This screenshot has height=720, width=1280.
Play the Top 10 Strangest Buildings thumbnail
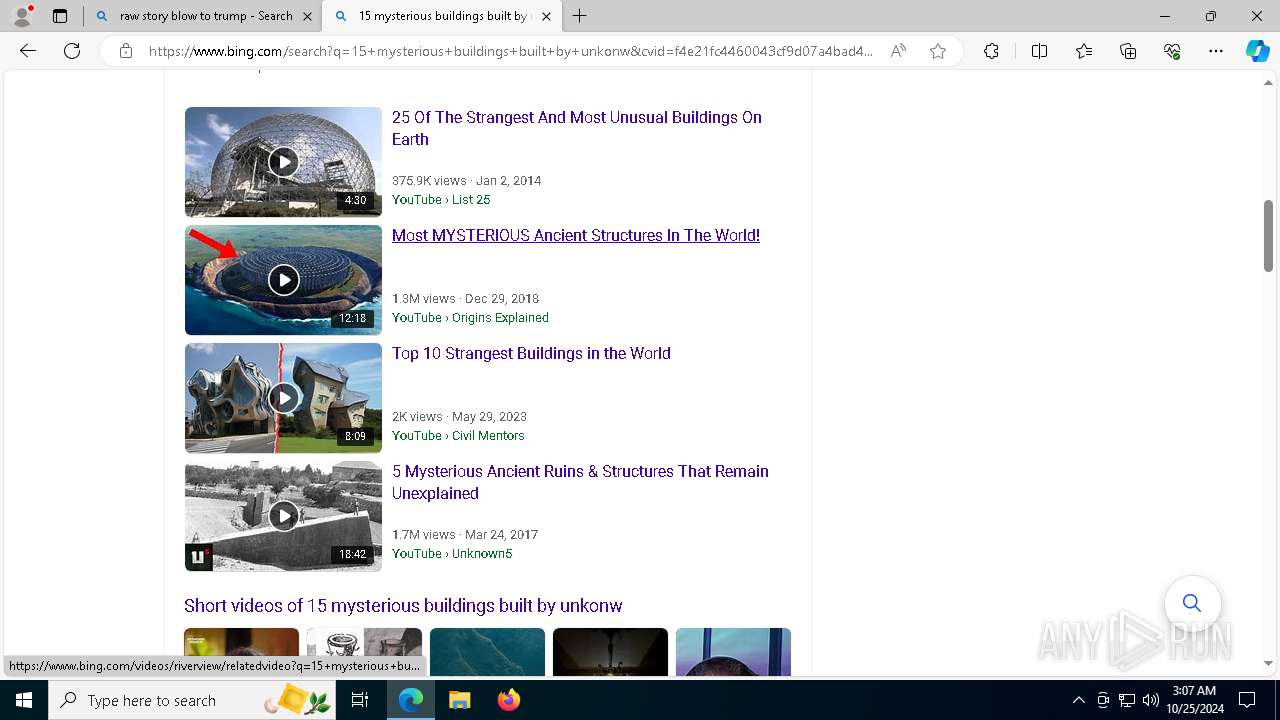(283, 398)
